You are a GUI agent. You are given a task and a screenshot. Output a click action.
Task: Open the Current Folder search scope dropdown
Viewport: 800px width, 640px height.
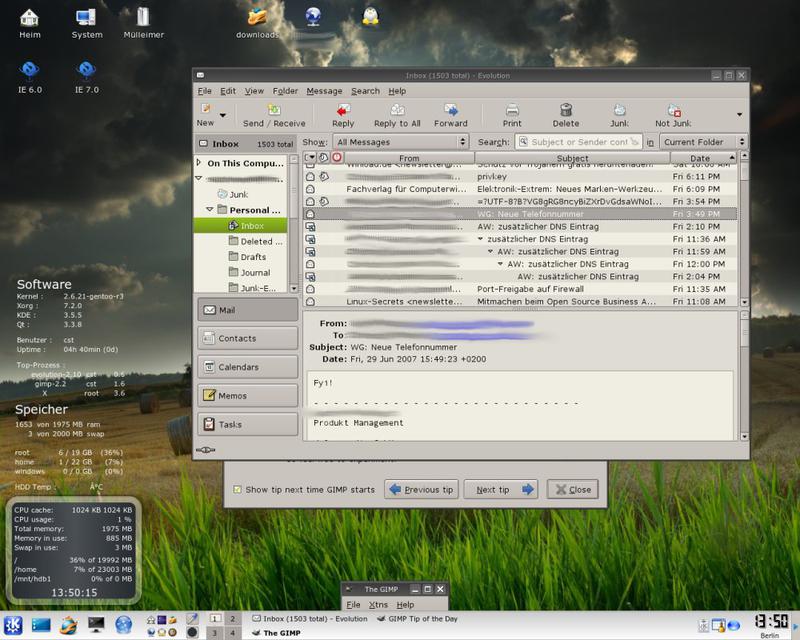[x=703, y=142]
